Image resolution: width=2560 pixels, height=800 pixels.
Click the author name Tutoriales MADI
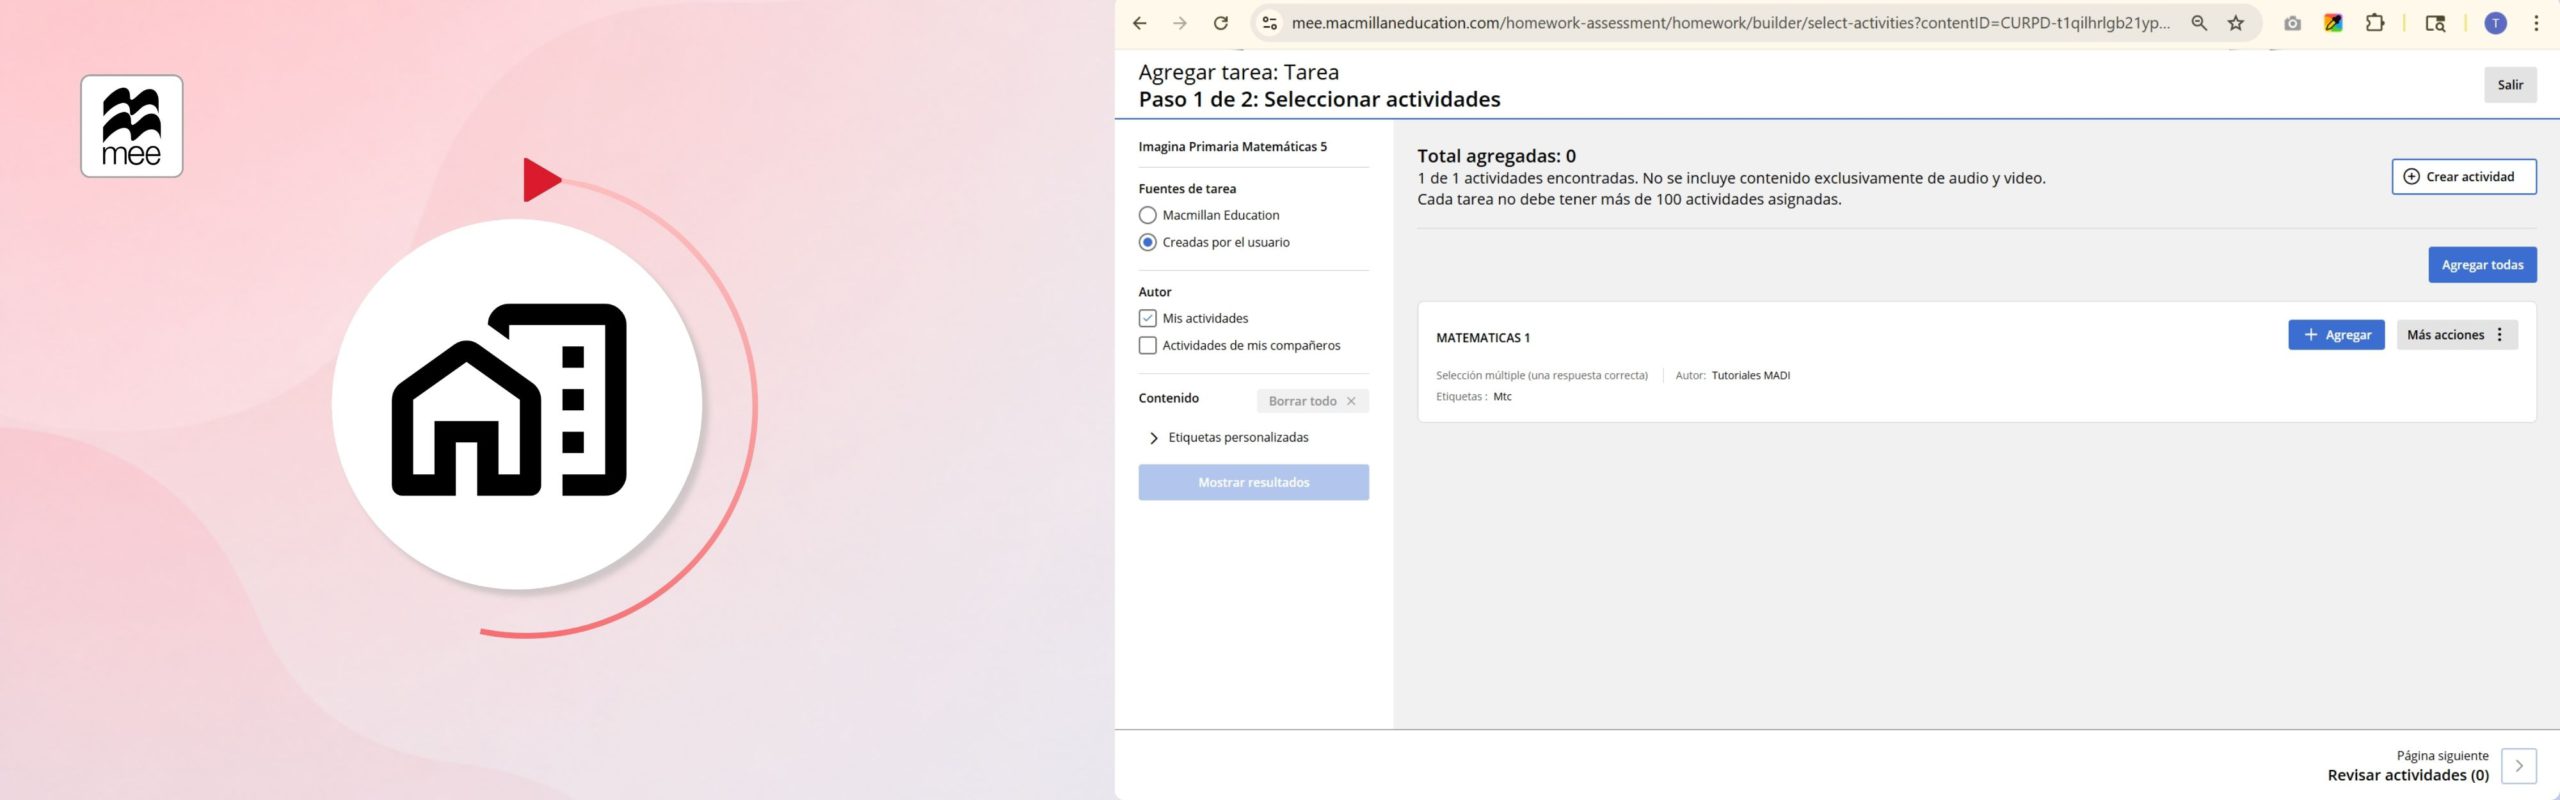pyautogui.click(x=1751, y=376)
